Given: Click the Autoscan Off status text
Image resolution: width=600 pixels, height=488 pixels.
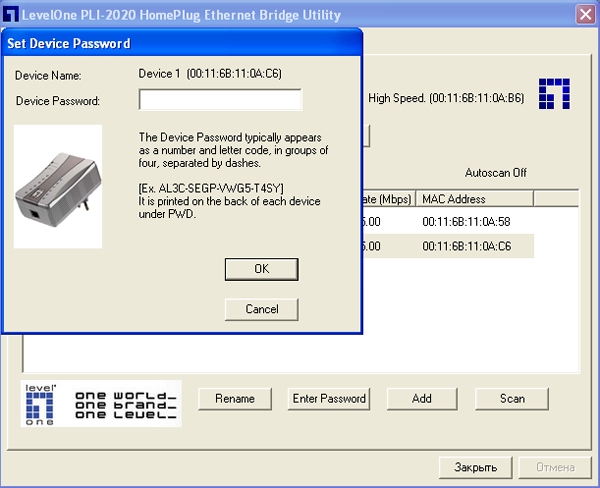Looking at the screenshot, I should (x=496, y=173).
